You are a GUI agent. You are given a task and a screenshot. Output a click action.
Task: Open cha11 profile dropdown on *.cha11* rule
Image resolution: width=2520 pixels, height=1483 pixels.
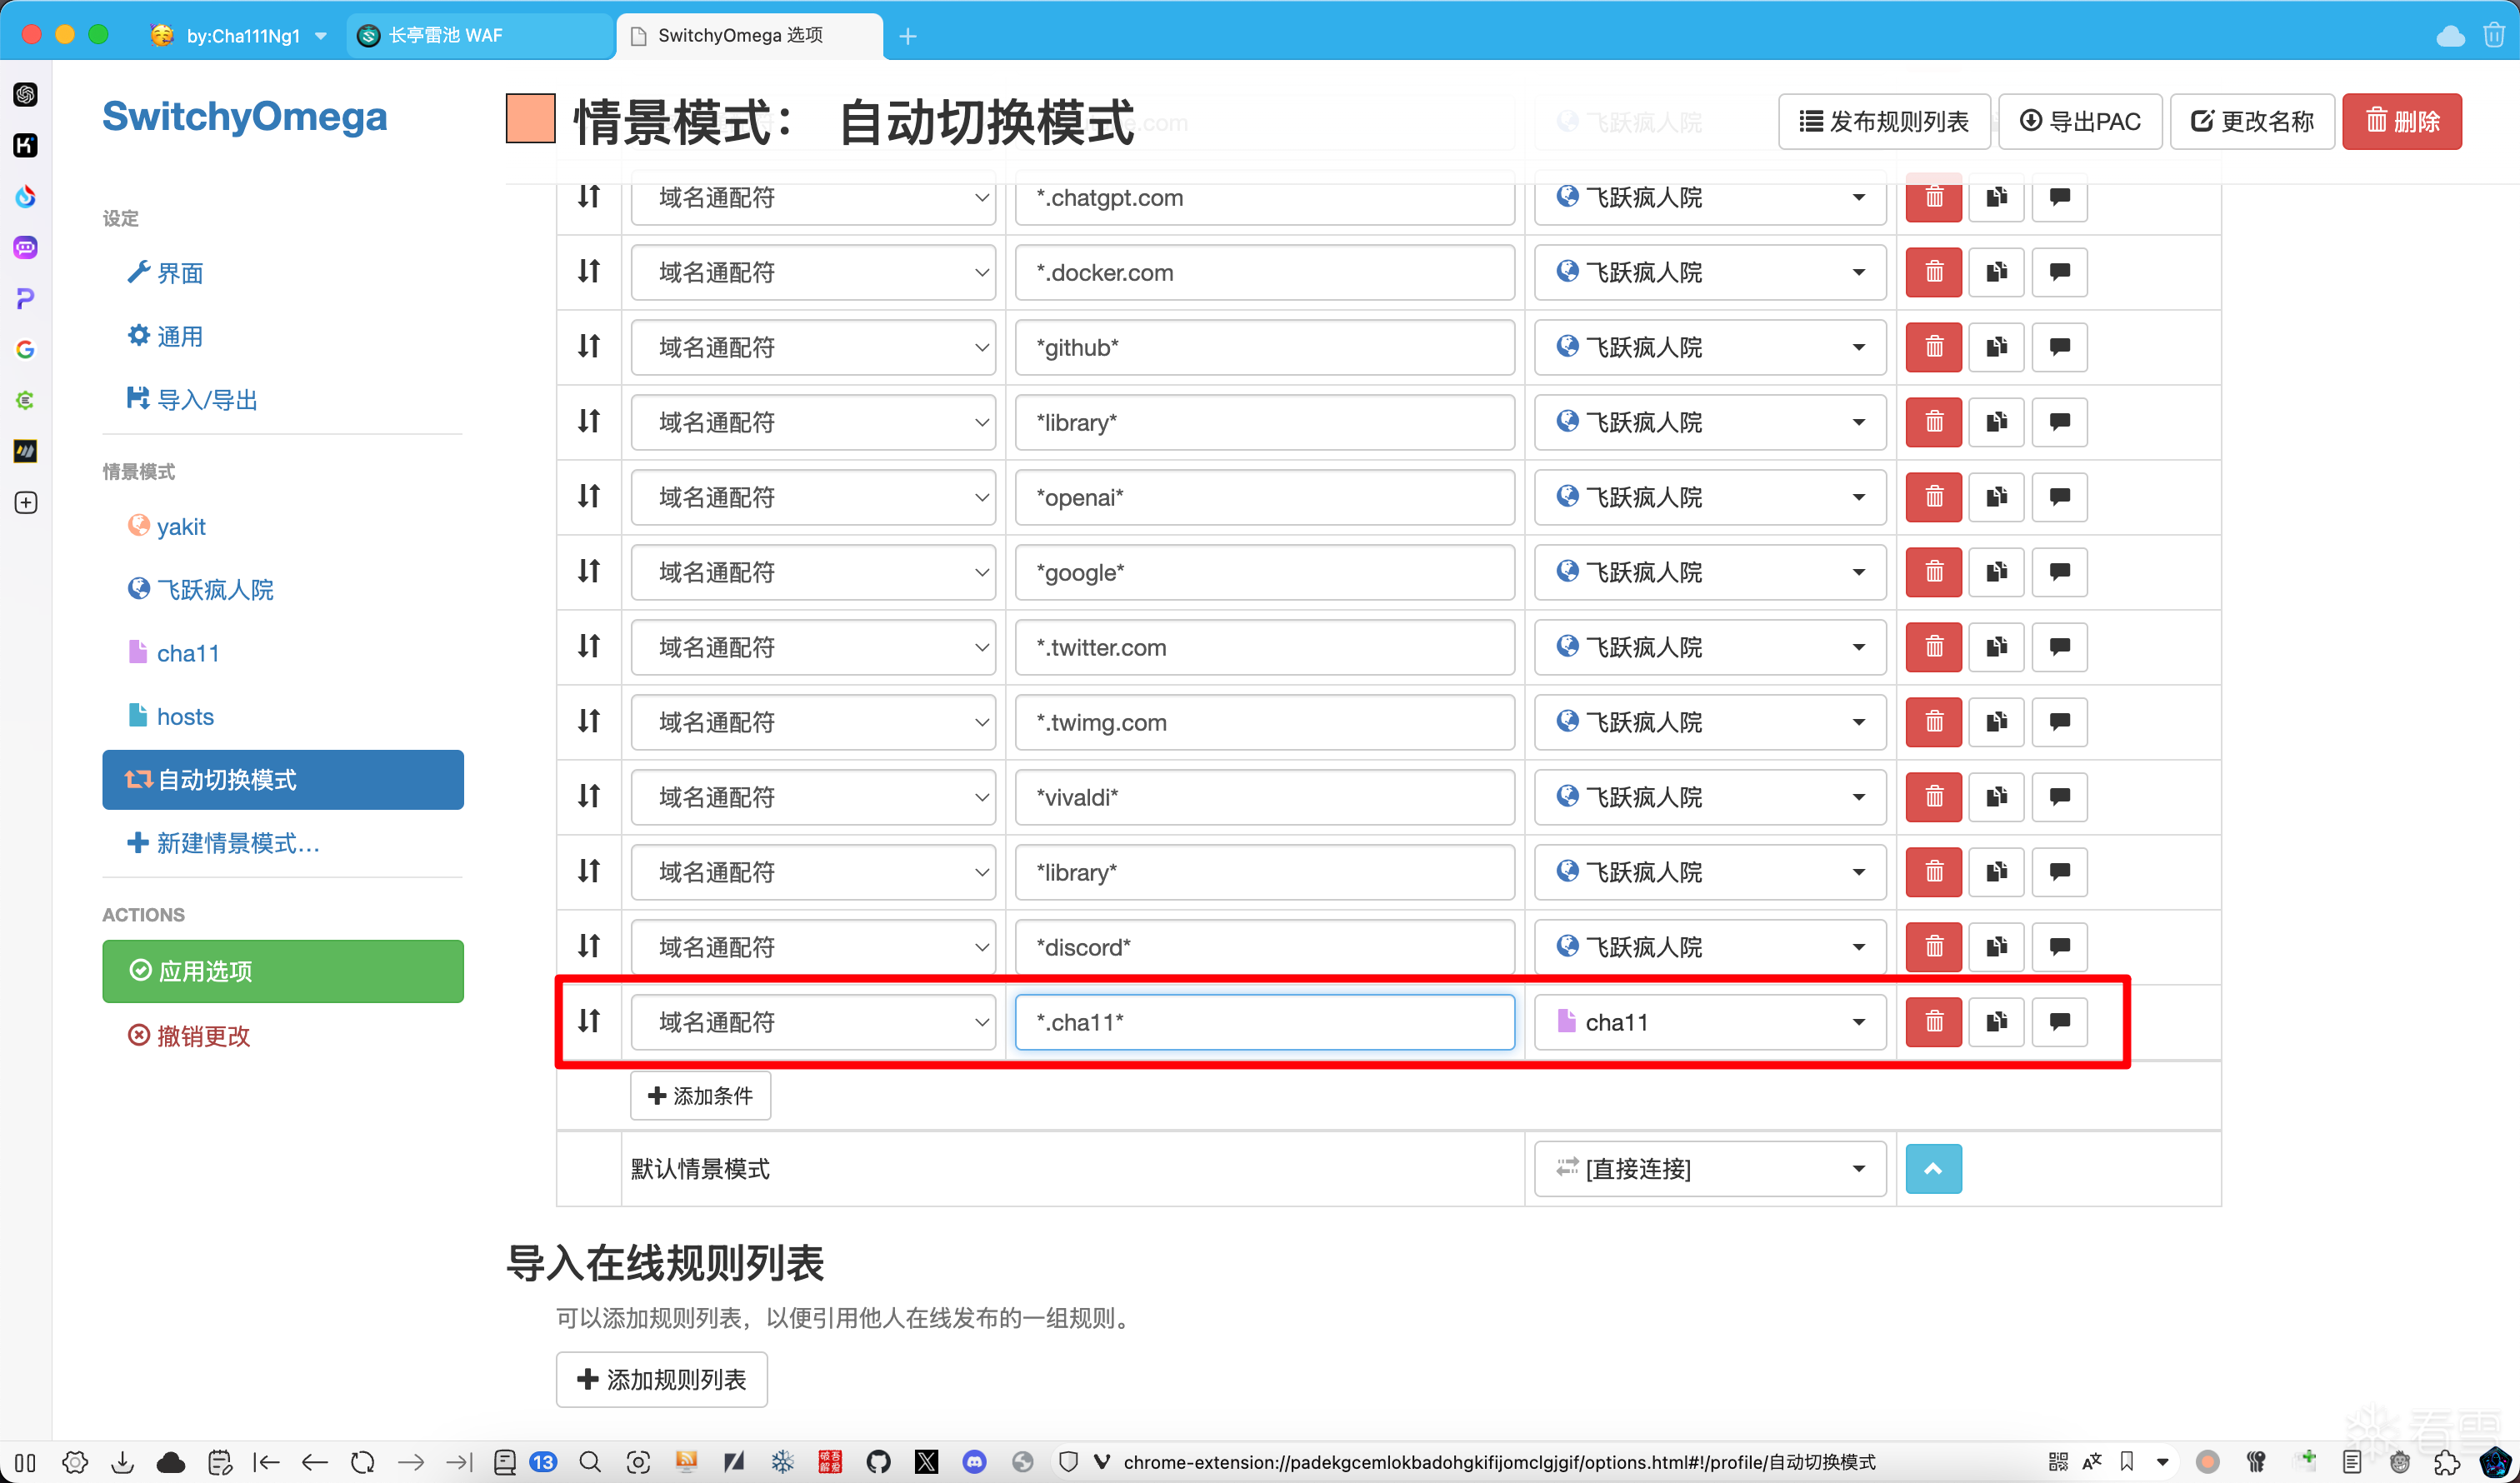tap(1710, 1022)
